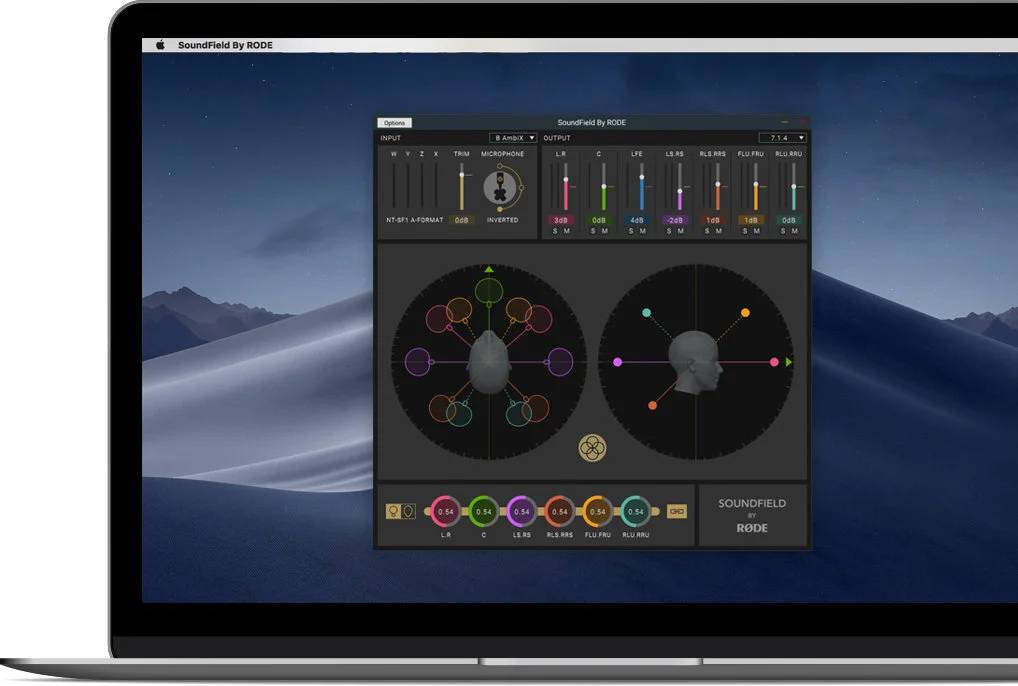Image resolution: width=1018 pixels, height=686 pixels.
Task: Click the input TRIM fader handle
Action: pos(462,175)
